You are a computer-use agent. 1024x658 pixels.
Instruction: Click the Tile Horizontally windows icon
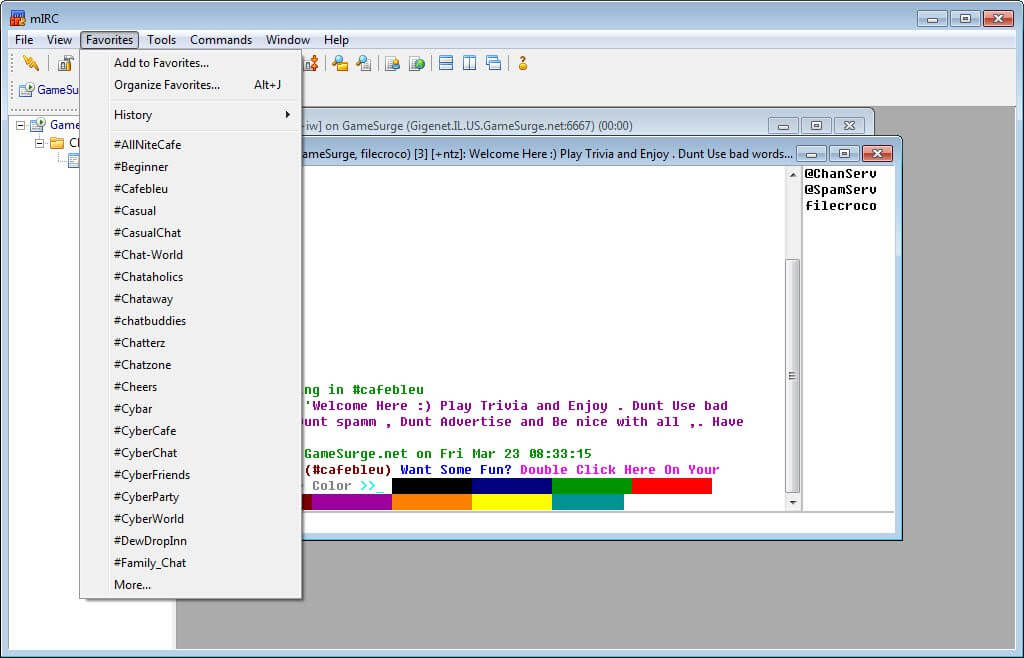(446, 63)
